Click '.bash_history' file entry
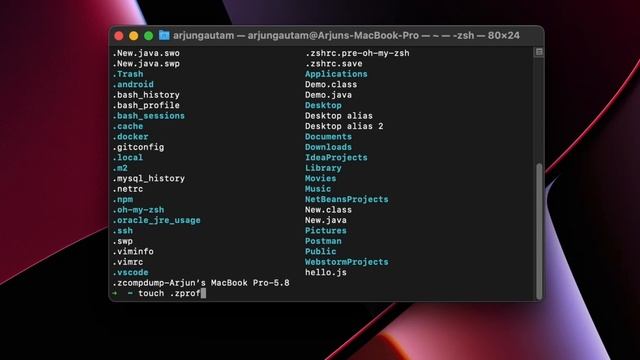The width and height of the screenshot is (640, 360). pos(146,95)
